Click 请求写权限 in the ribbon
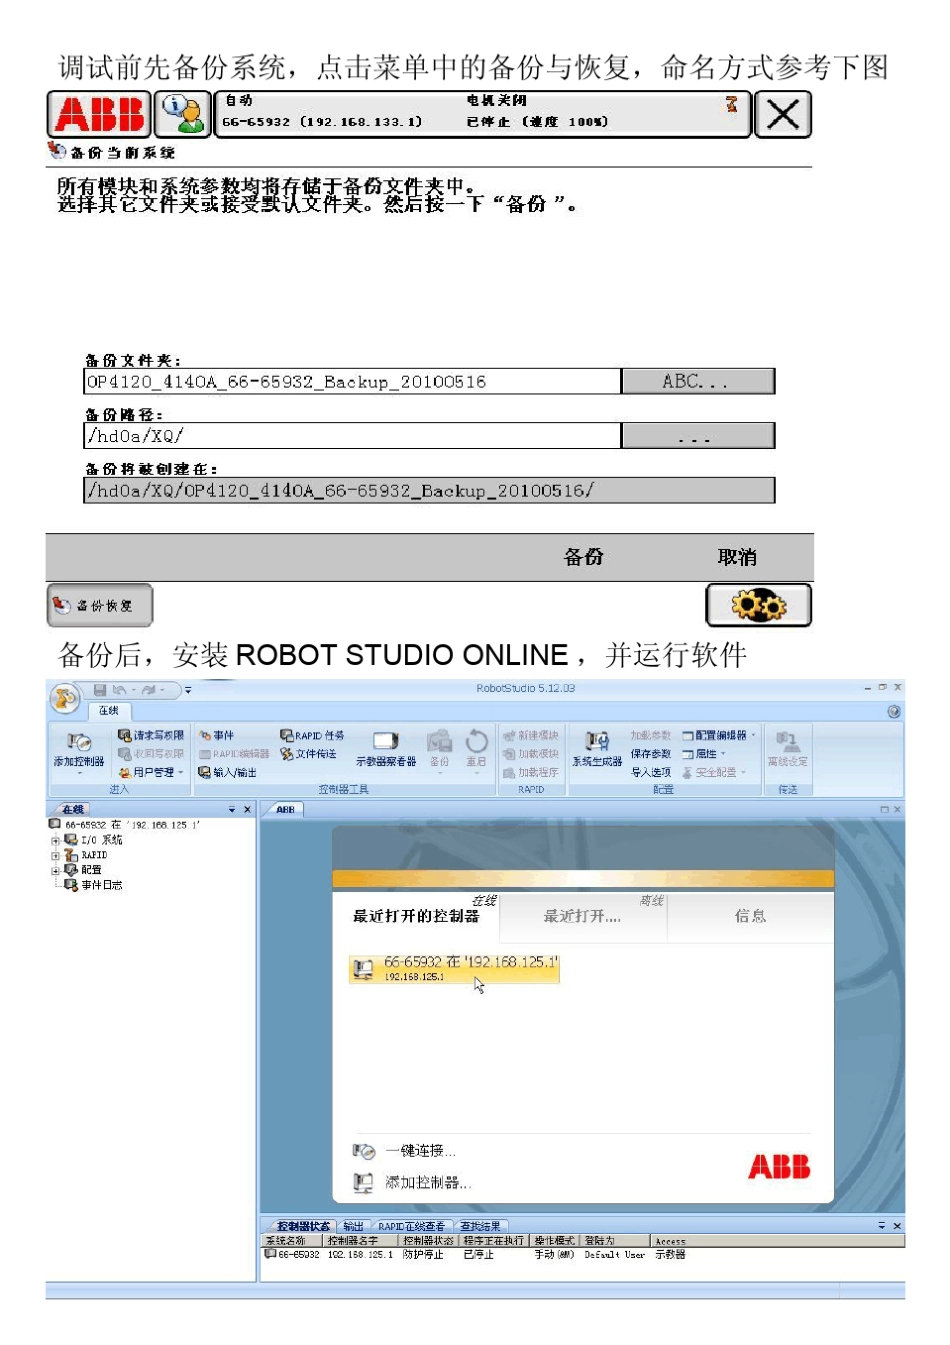Viewport: 950px width, 1345px height. pyautogui.click(x=151, y=735)
